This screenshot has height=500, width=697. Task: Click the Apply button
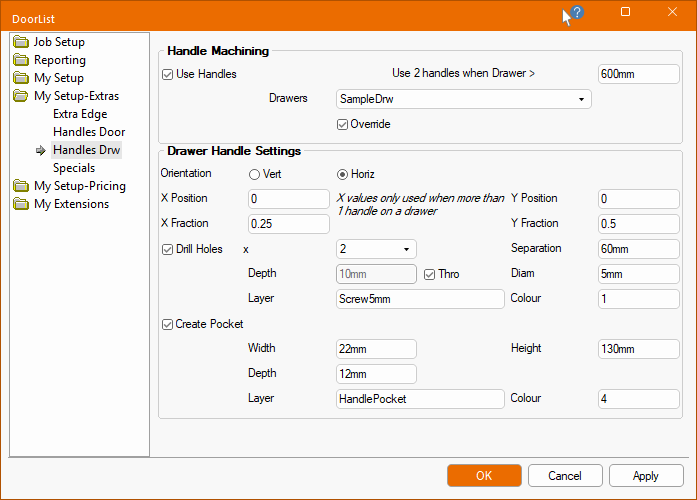click(645, 476)
